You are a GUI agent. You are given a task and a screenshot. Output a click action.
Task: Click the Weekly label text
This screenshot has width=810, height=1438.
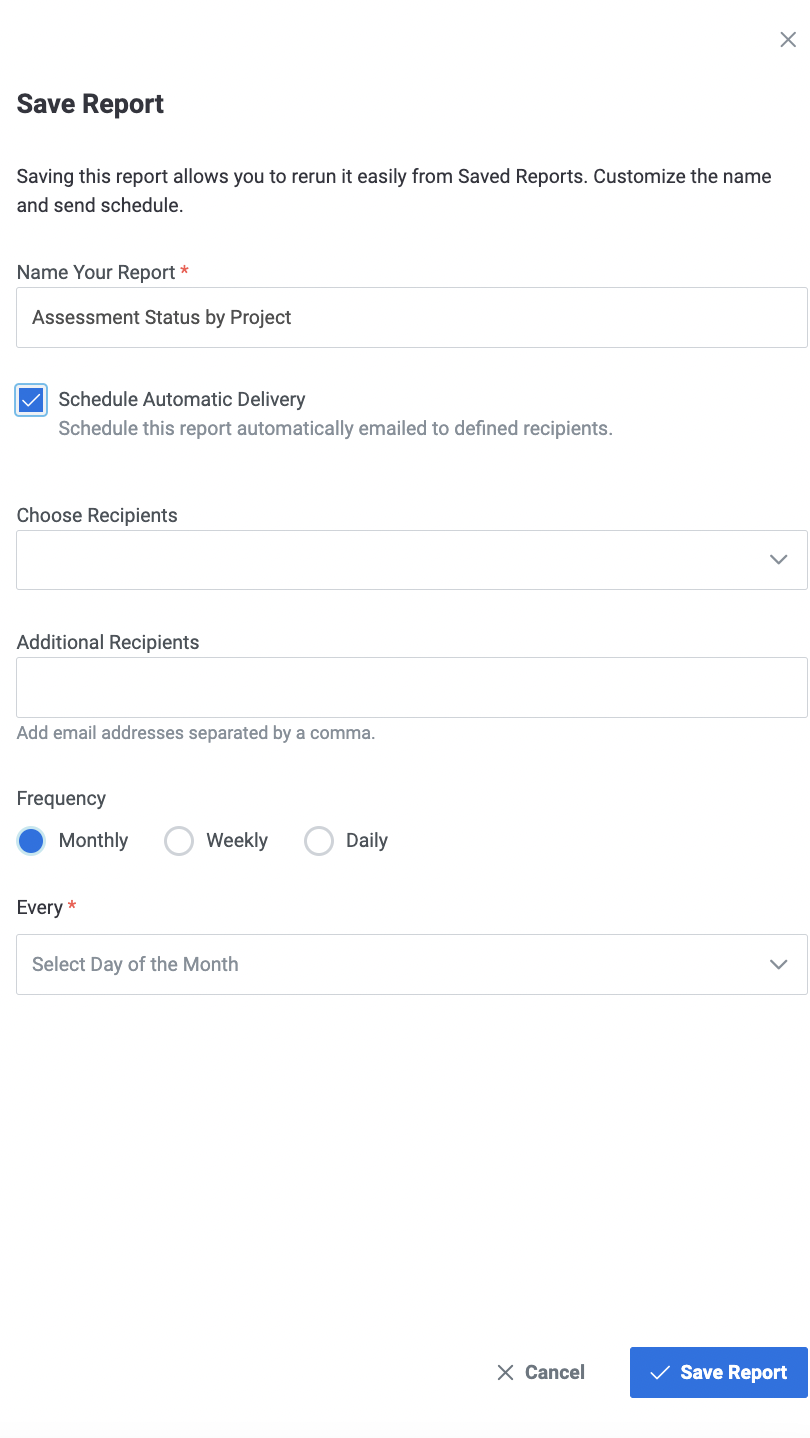[237, 841]
